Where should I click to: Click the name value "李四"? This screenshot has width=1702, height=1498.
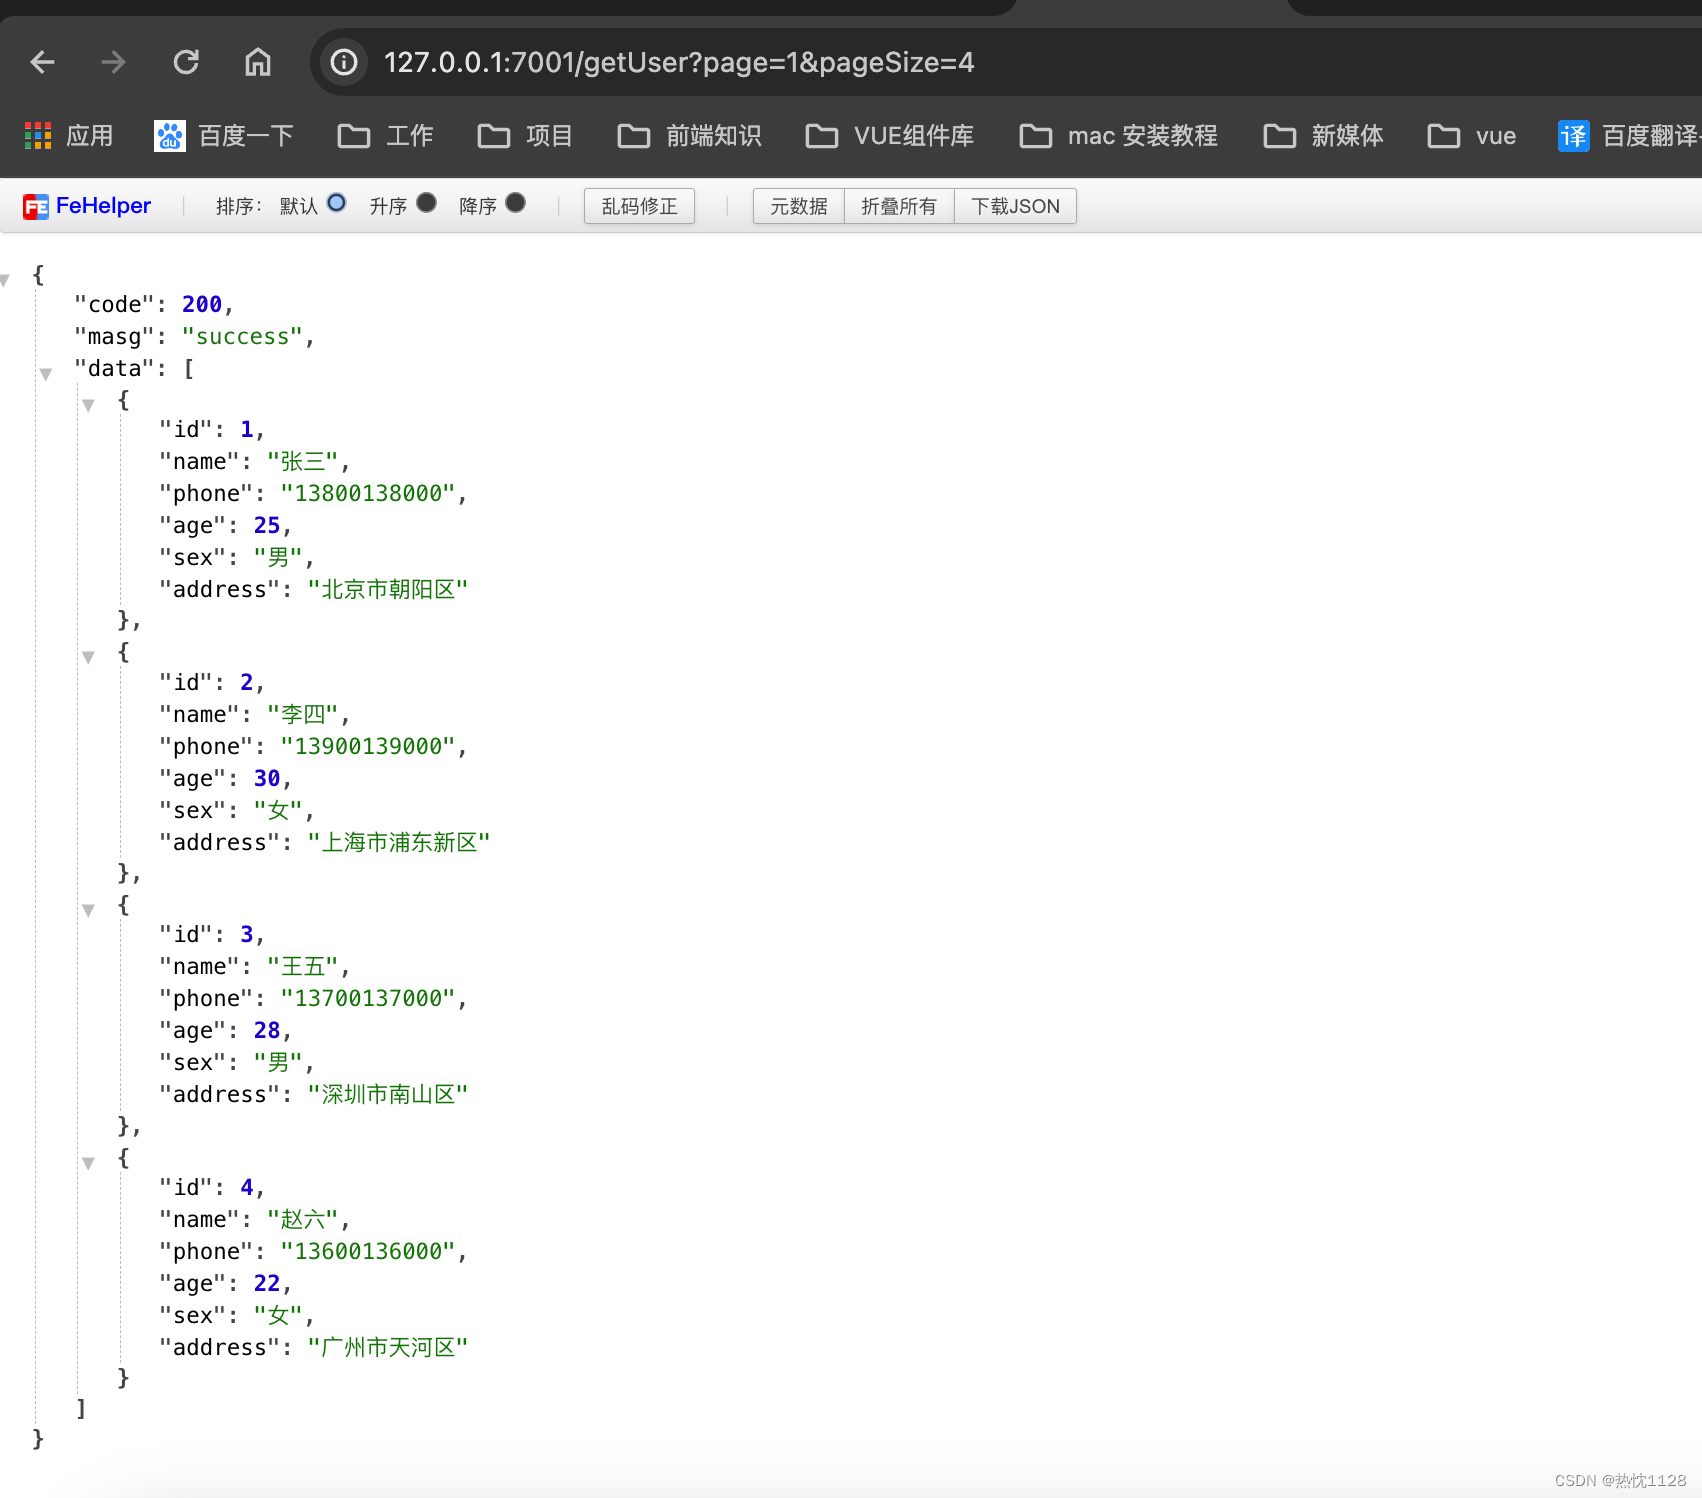pyautogui.click(x=303, y=714)
